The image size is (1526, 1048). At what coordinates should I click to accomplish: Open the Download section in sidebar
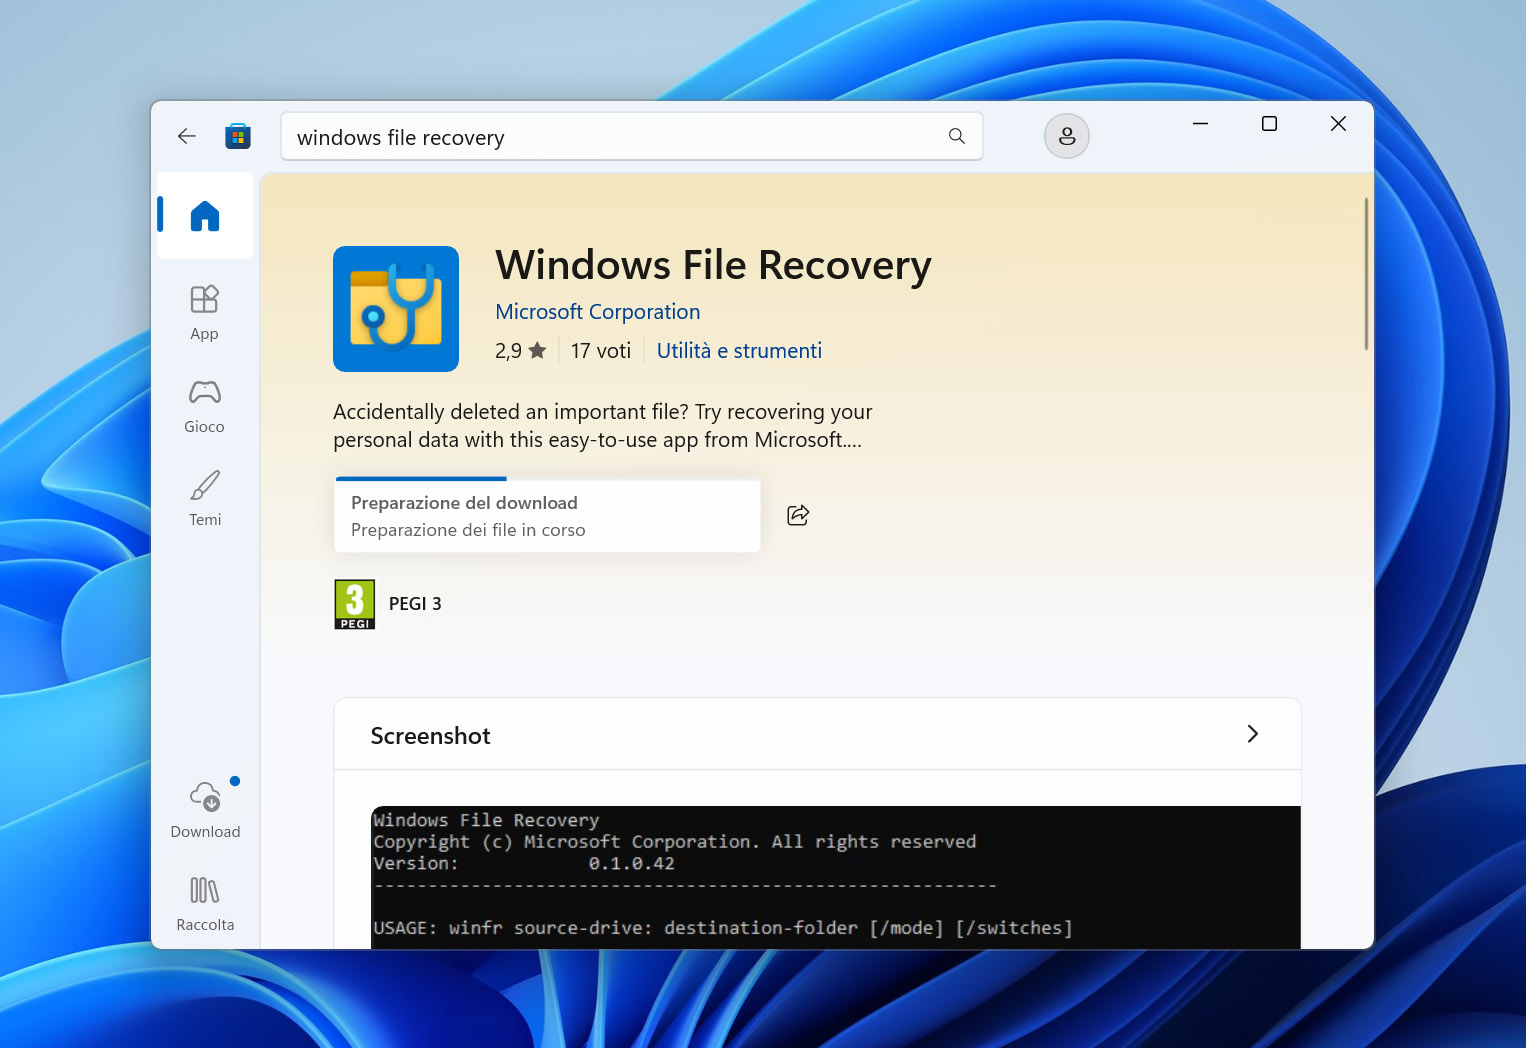point(205,811)
